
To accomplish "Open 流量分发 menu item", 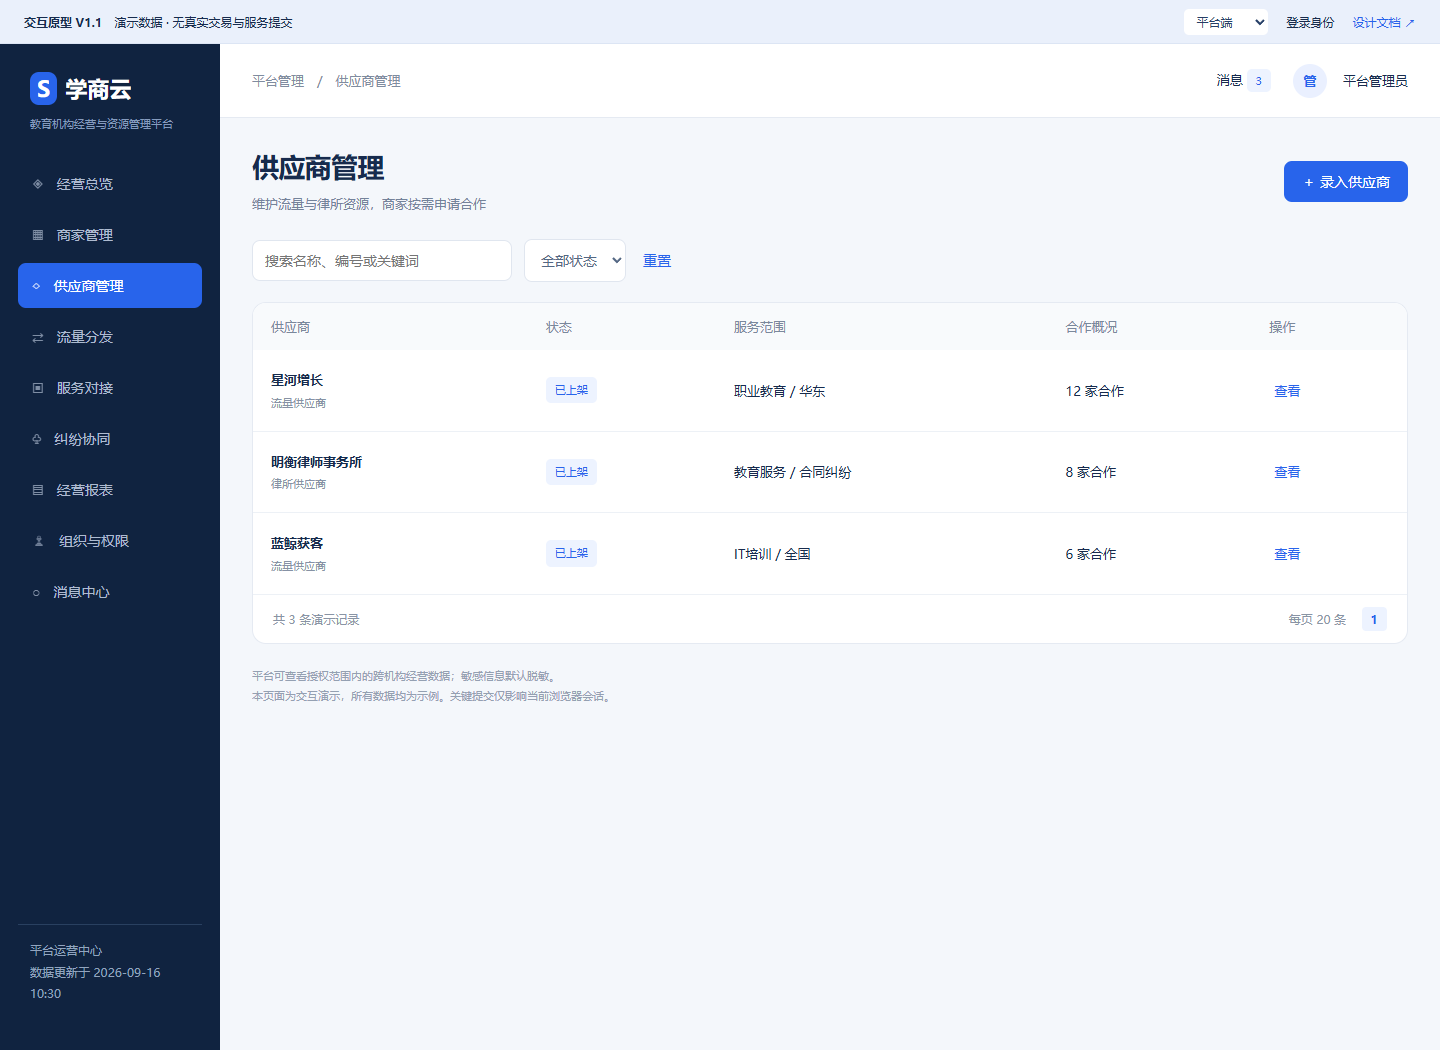I will tap(110, 337).
